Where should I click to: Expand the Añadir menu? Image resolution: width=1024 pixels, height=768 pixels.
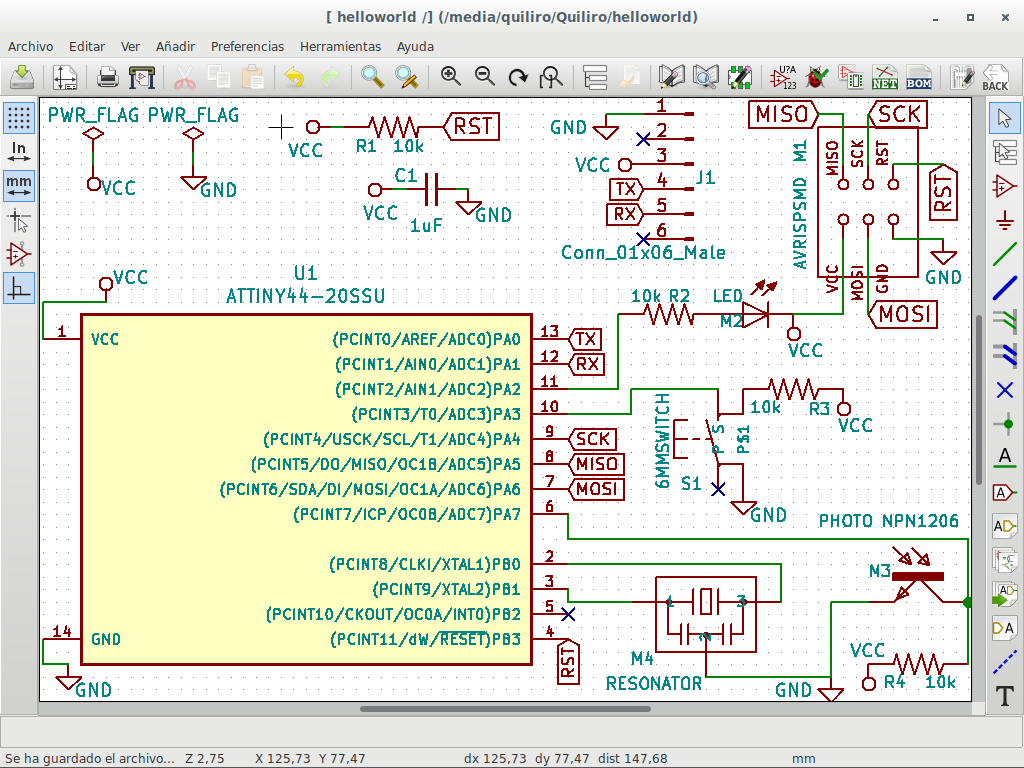coord(175,46)
